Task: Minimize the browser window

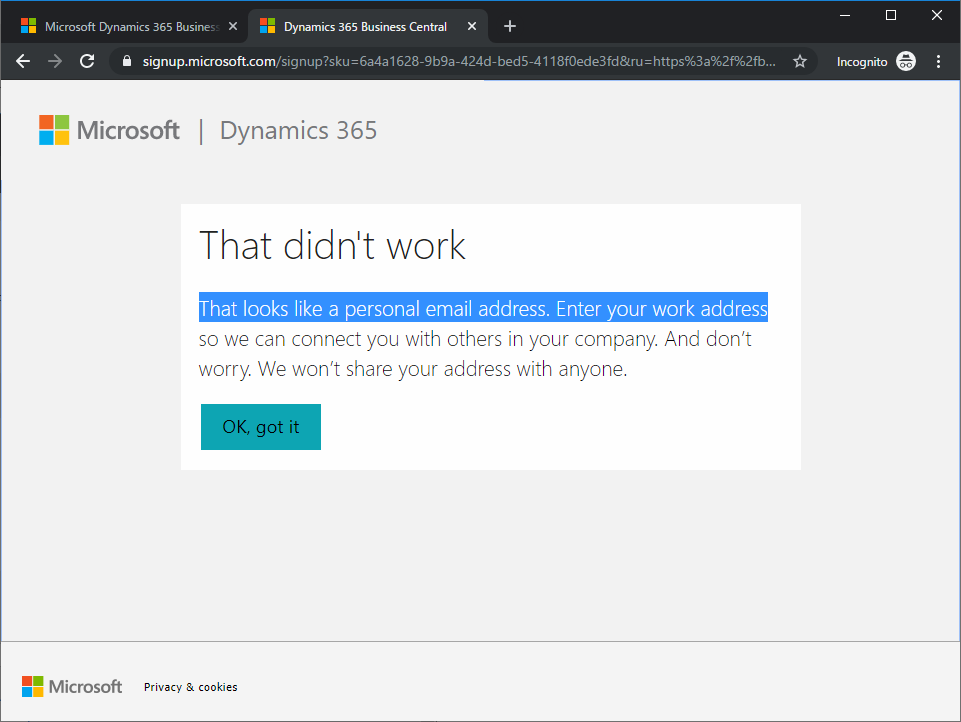Action: [845, 15]
